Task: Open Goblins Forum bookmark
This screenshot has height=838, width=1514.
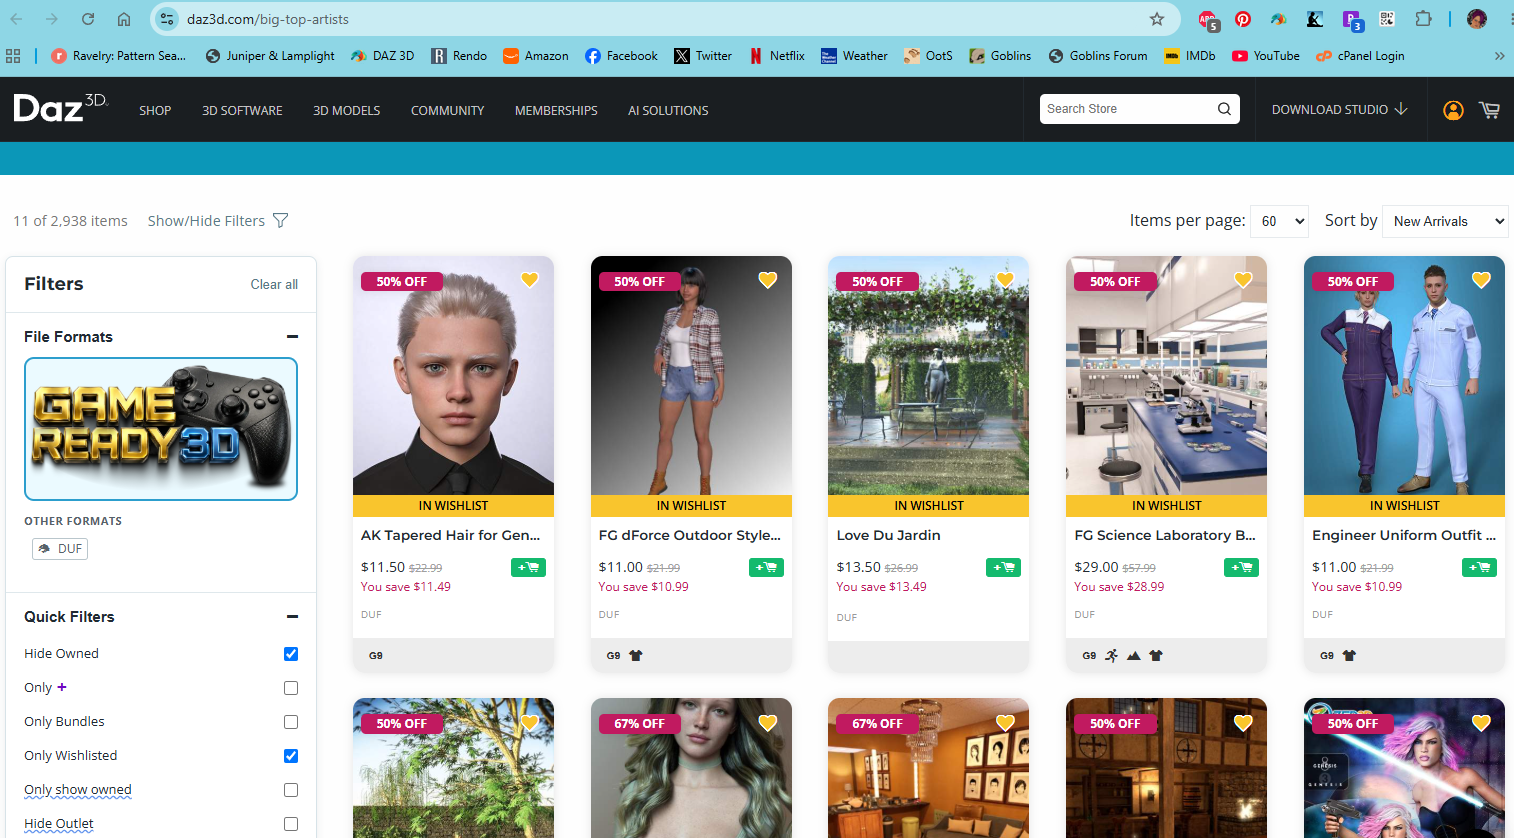Action: pos(1097,56)
